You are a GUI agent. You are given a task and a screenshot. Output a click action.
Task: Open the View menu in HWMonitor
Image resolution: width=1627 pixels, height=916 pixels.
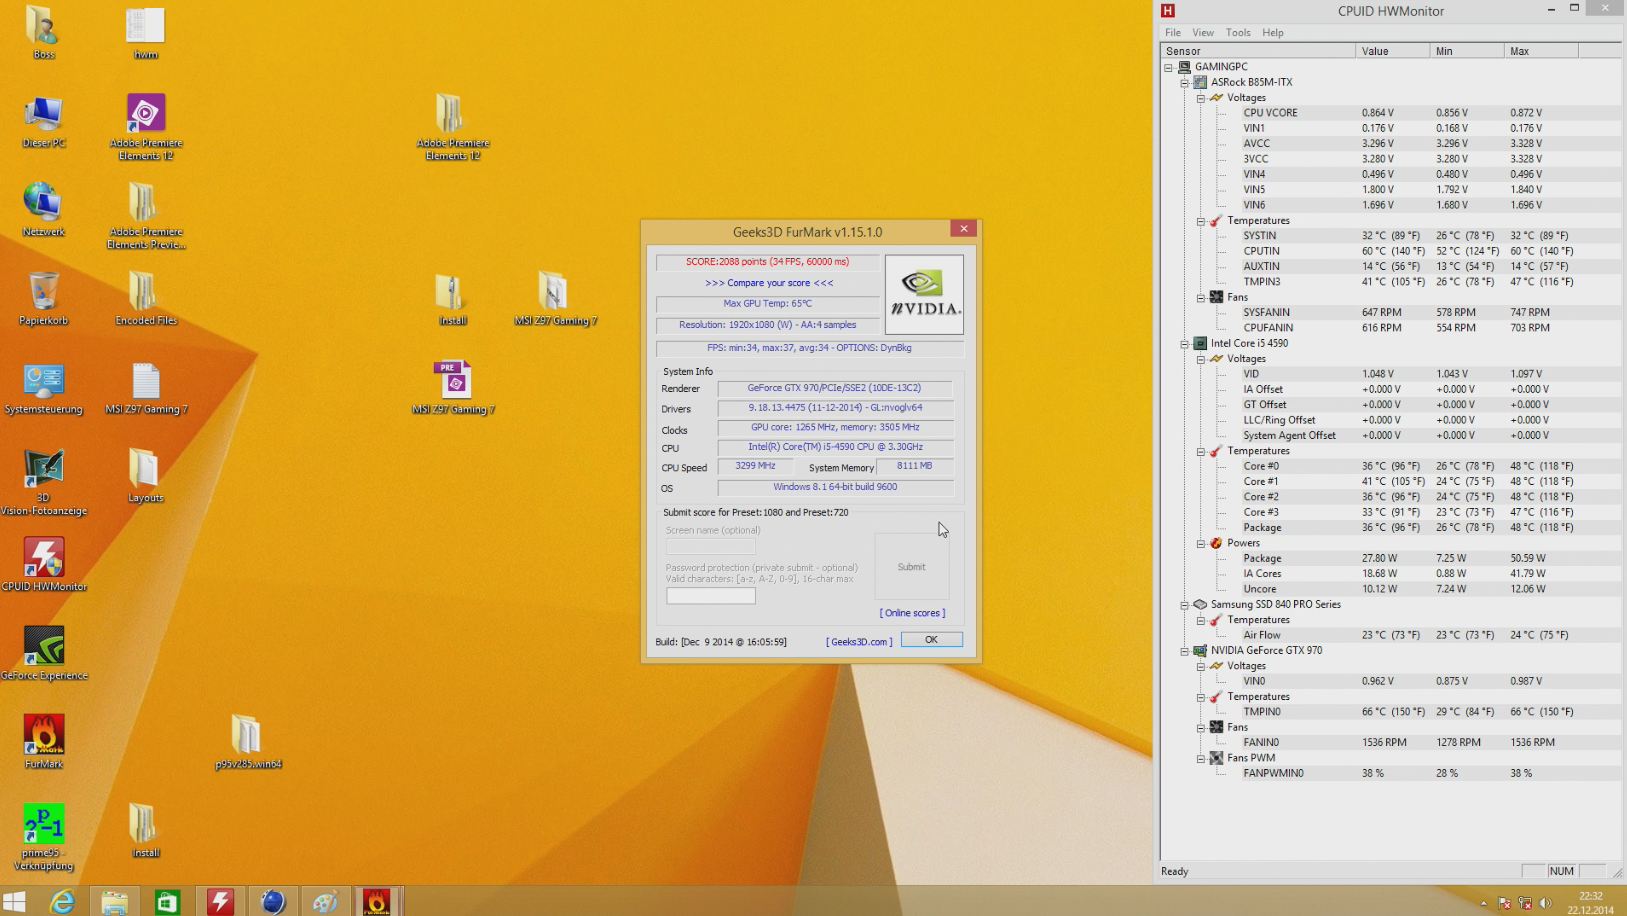tap(1203, 33)
